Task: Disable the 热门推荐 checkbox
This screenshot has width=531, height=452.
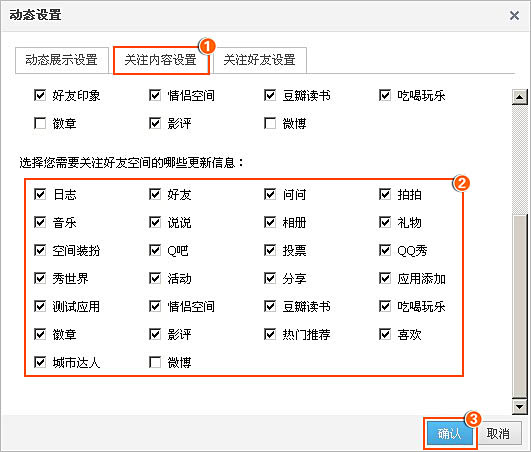Action: pos(270,334)
